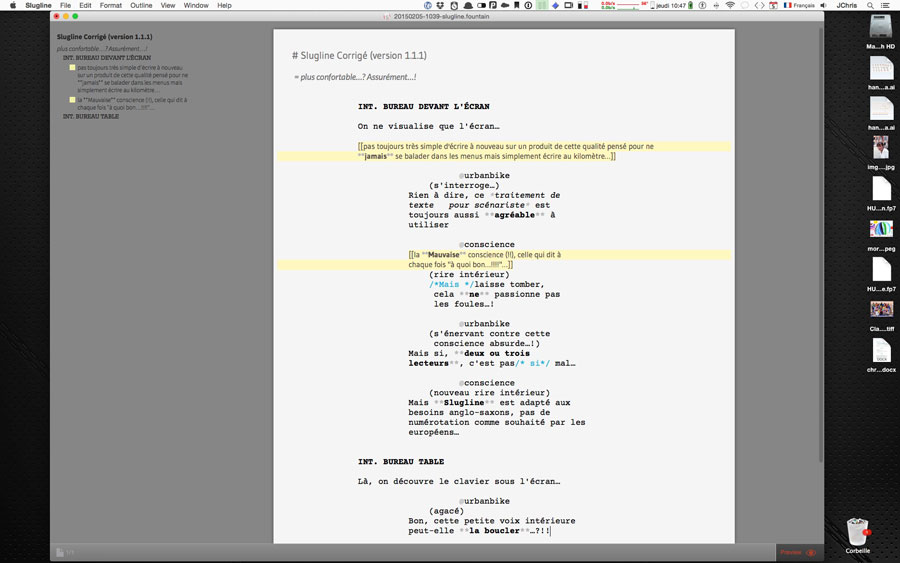Select 'INT. BUREAU TABLE' in outline sidebar
The image size is (900, 563).
pyautogui.click(x=91, y=117)
